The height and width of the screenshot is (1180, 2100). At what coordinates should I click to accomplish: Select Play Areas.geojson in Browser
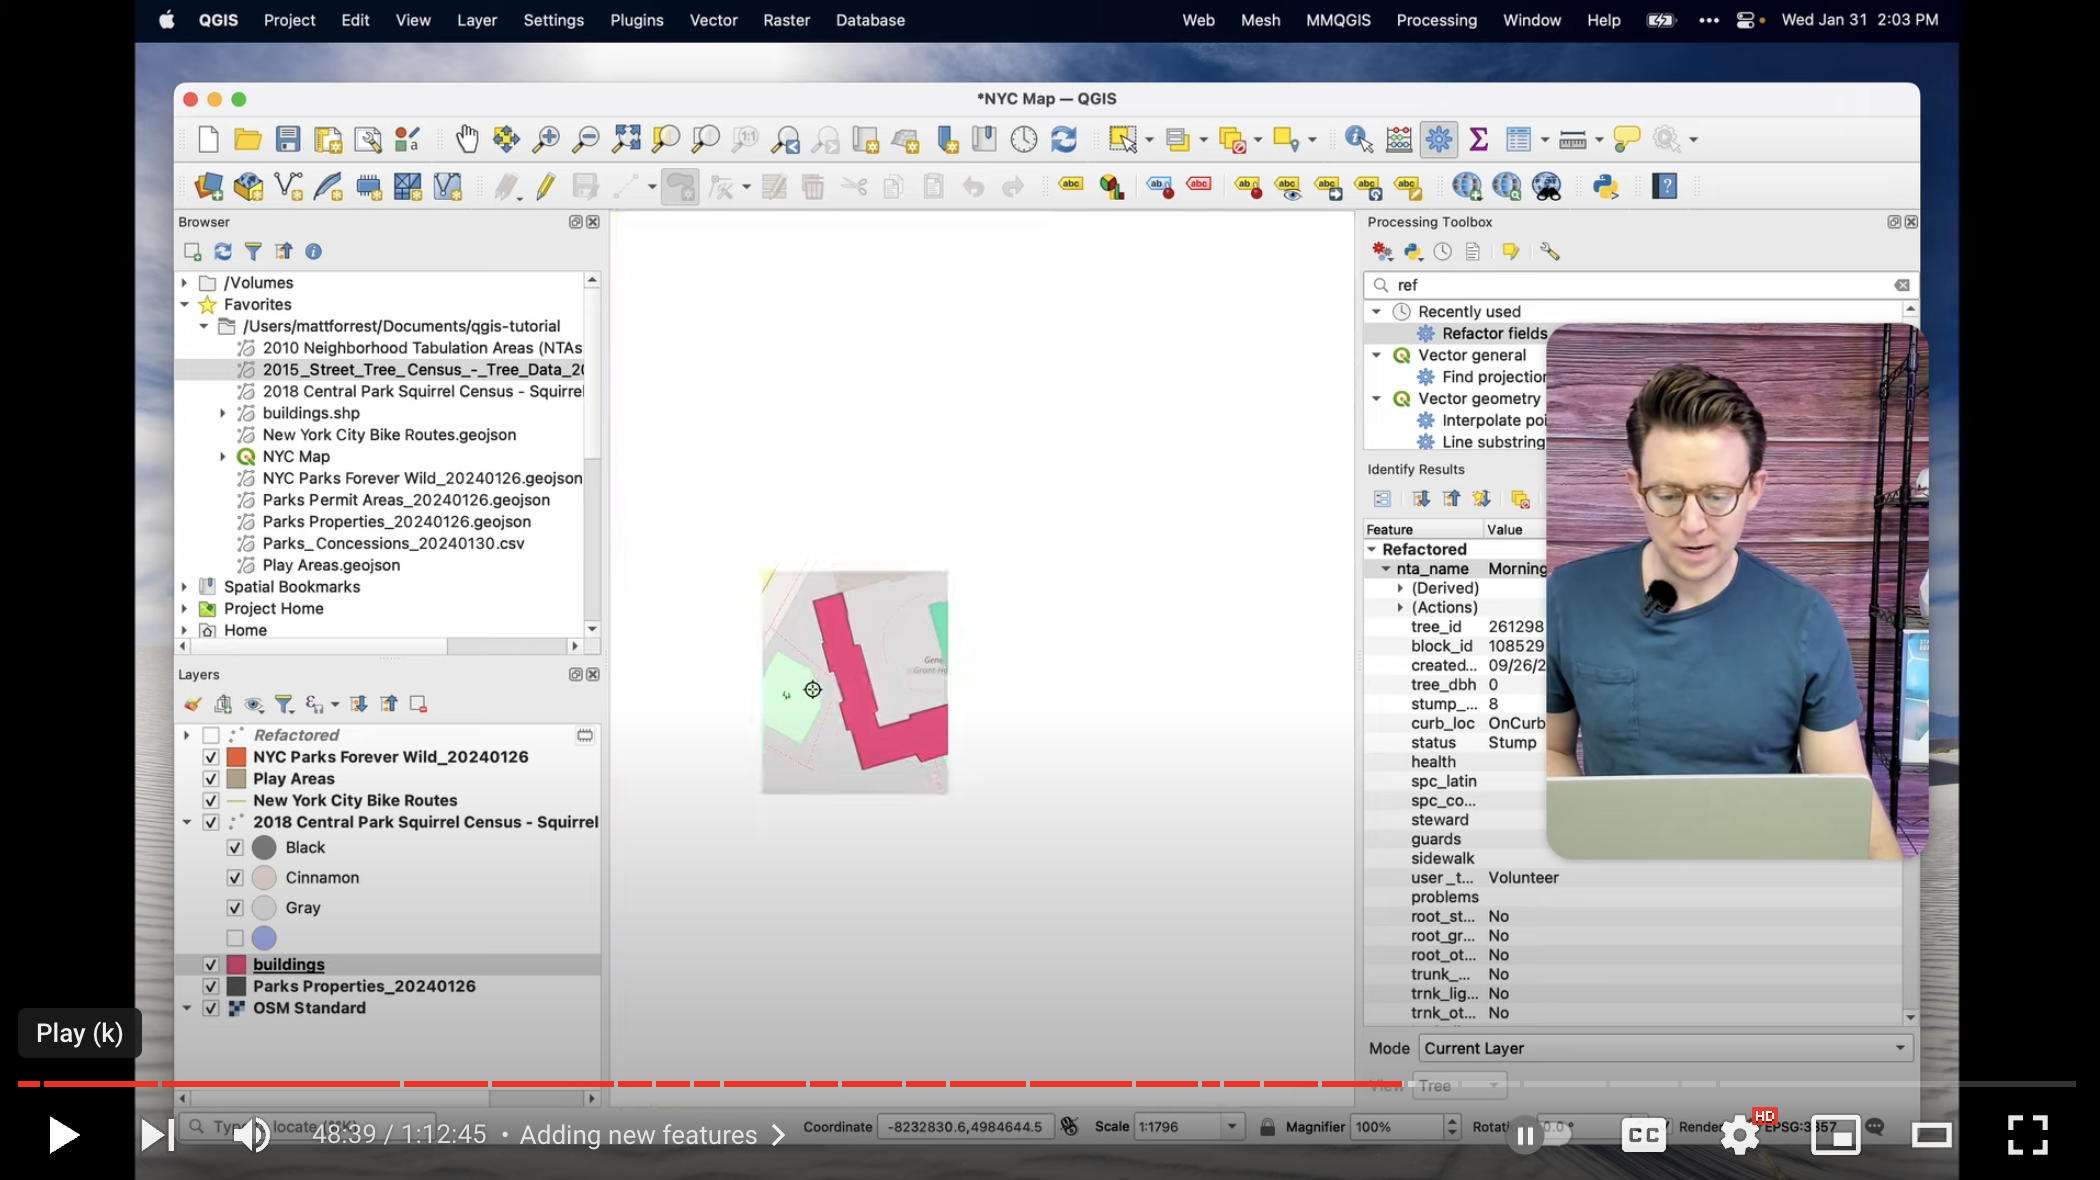[331, 565]
